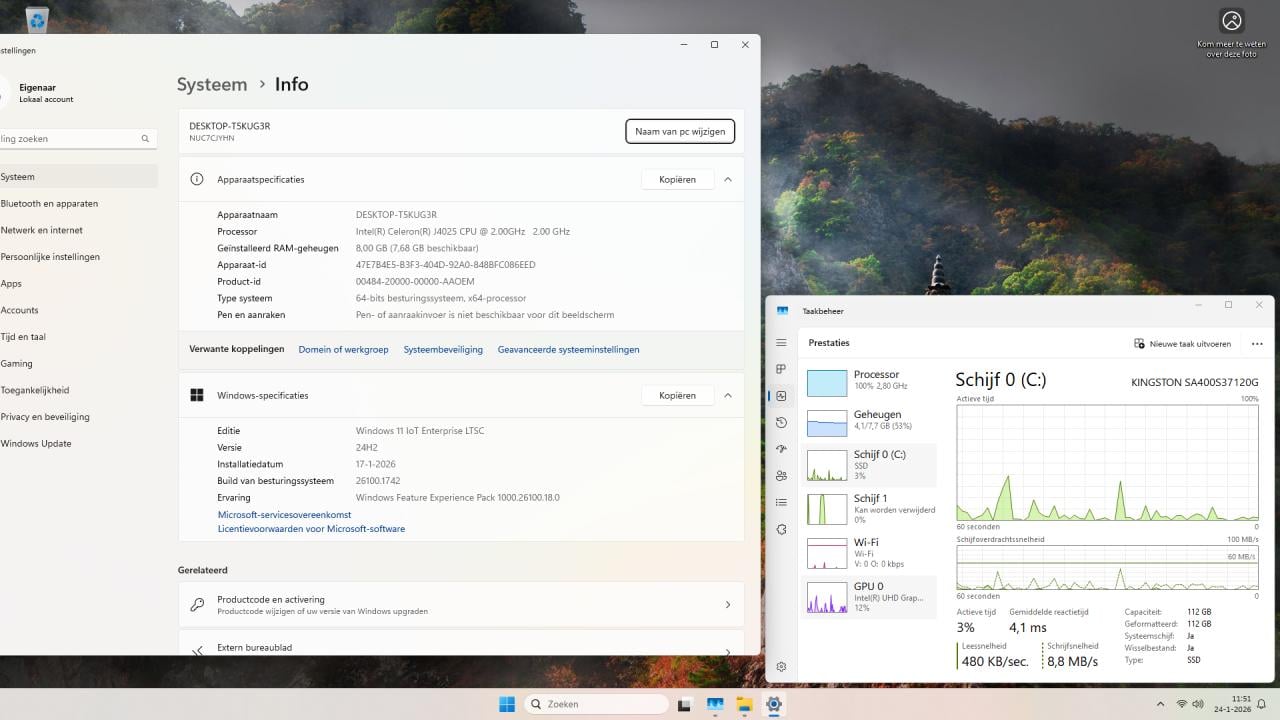Open Services puzzle icon in Task Manager
Viewport: 1280px width, 720px height.
(781, 529)
